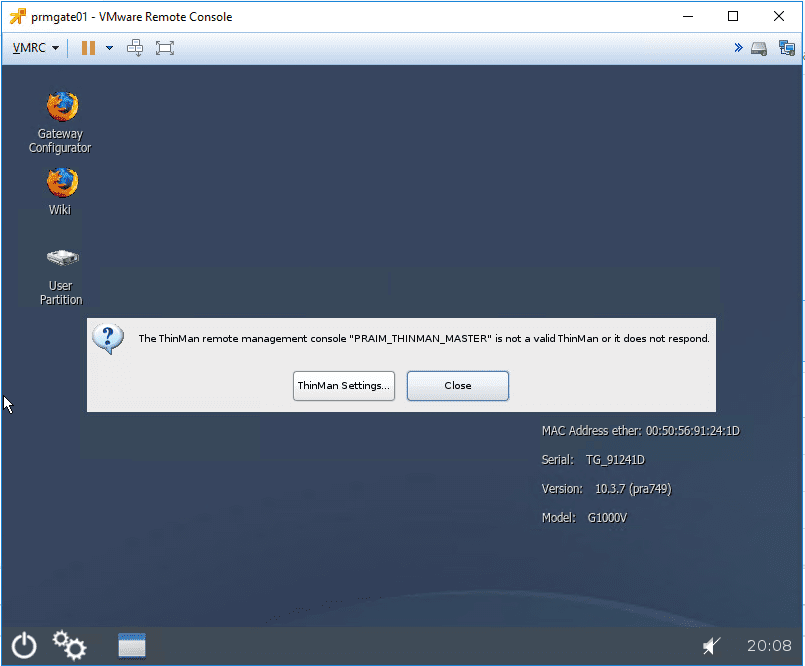The height and width of the screenshot is (666, 805).
Task: Select the pause/suspend VM toolbar icon
Action: tap(87, 47)
